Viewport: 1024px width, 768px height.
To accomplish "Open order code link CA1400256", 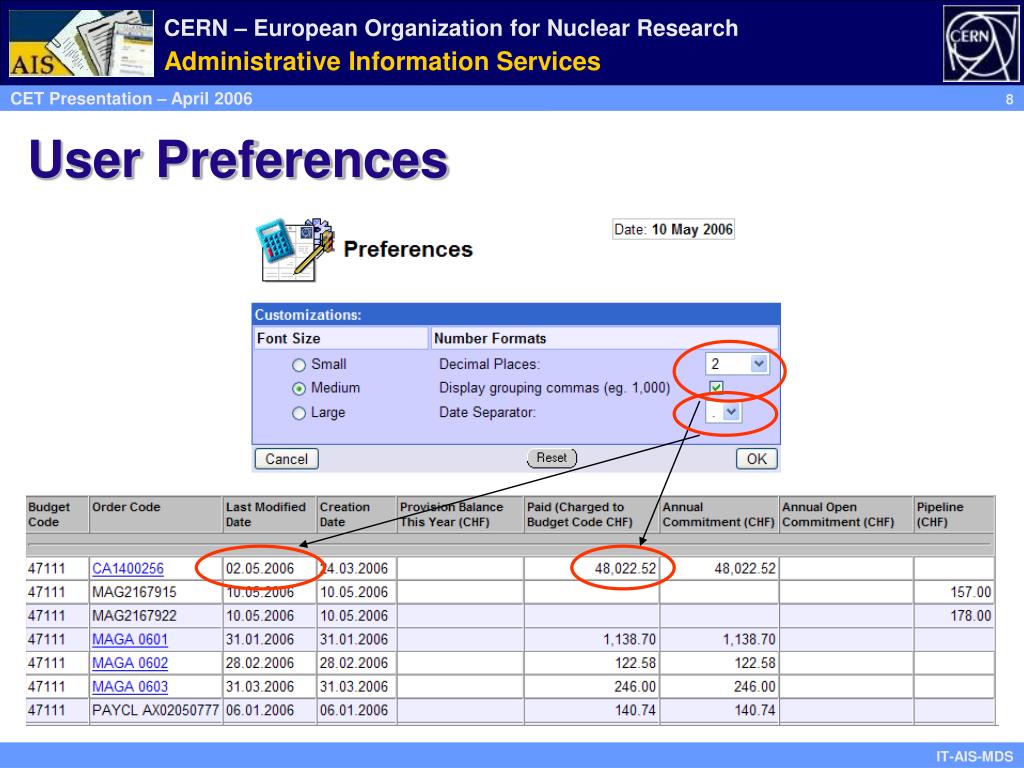I will (128, 569).
